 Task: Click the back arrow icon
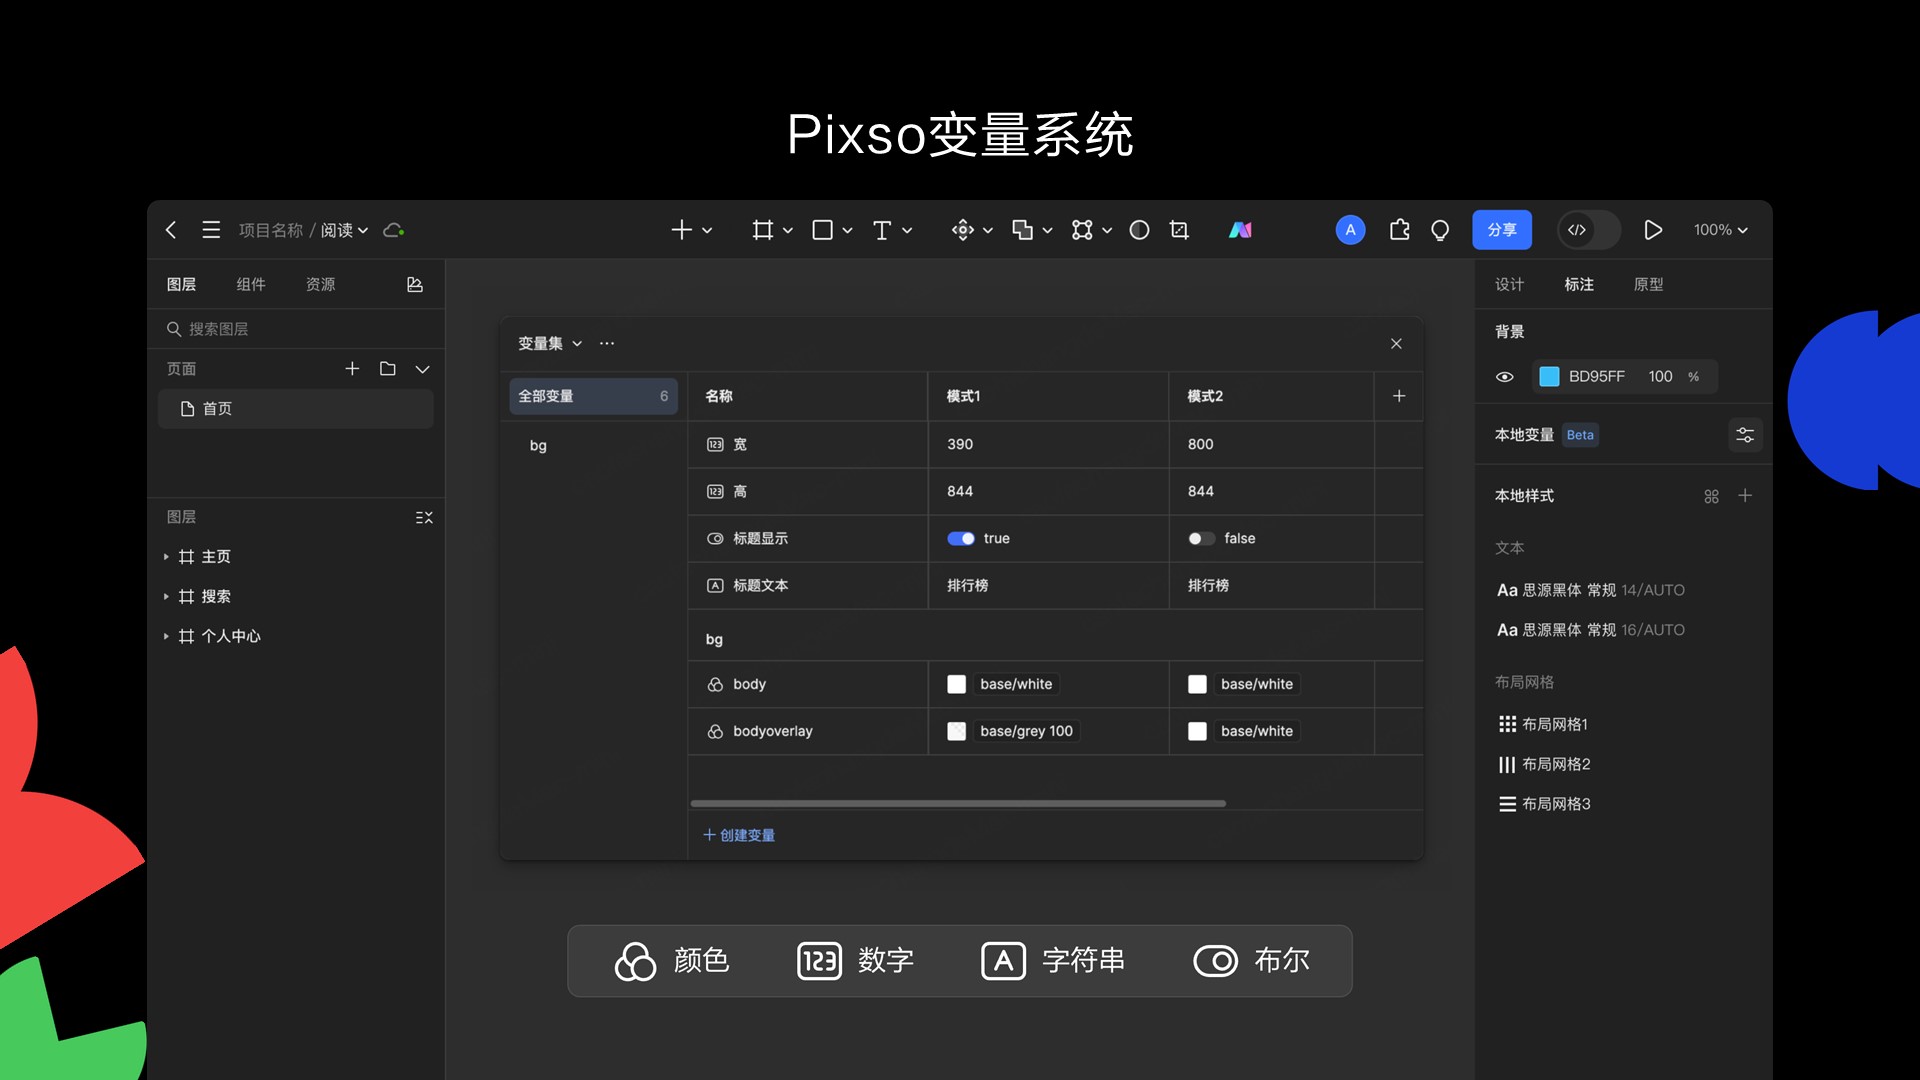click(171, 230)
